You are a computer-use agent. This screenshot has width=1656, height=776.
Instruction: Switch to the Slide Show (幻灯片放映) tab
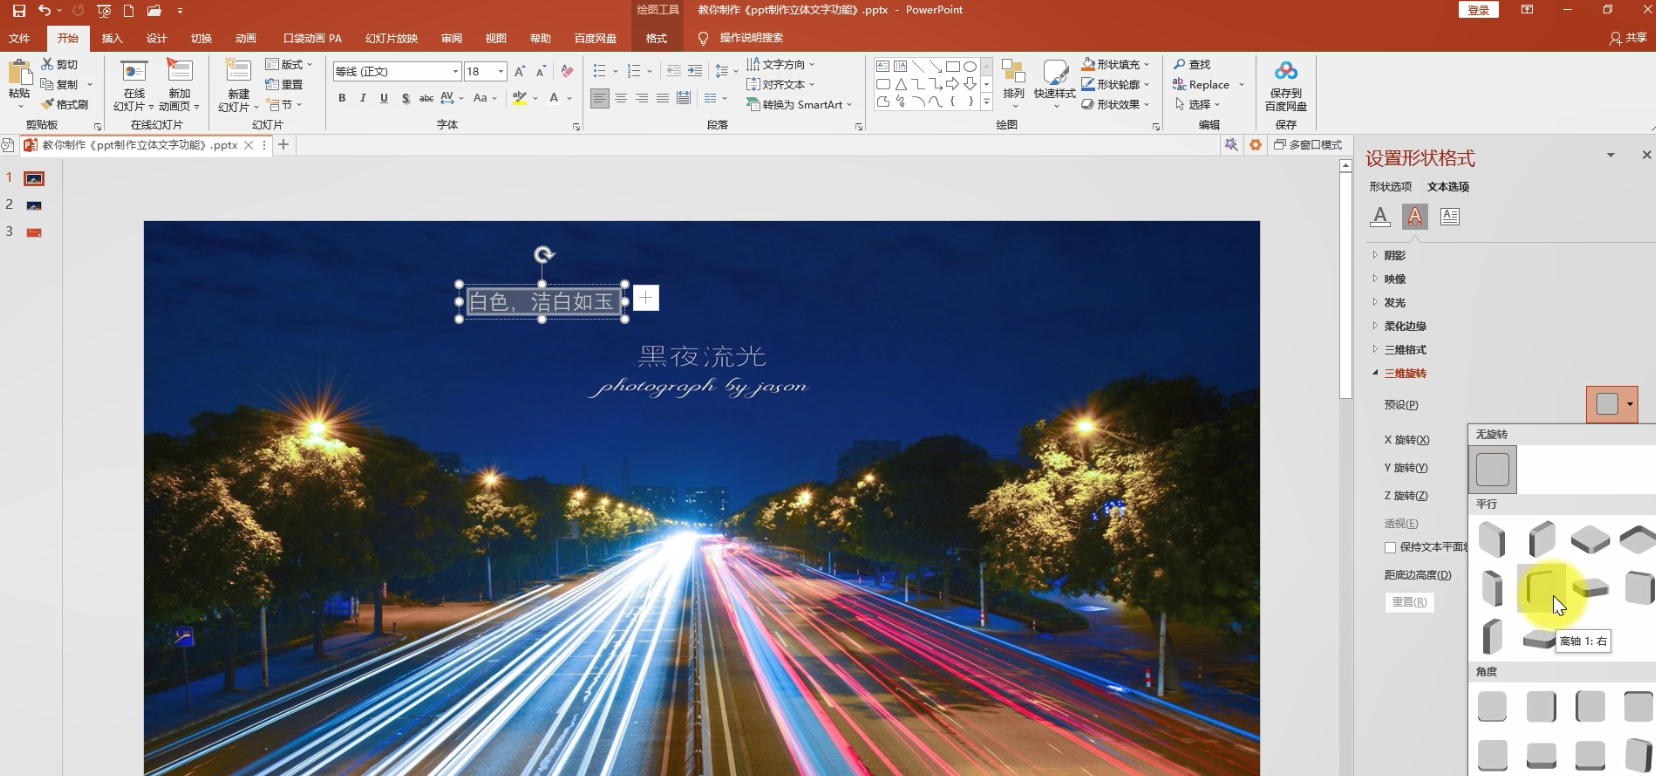391,38
